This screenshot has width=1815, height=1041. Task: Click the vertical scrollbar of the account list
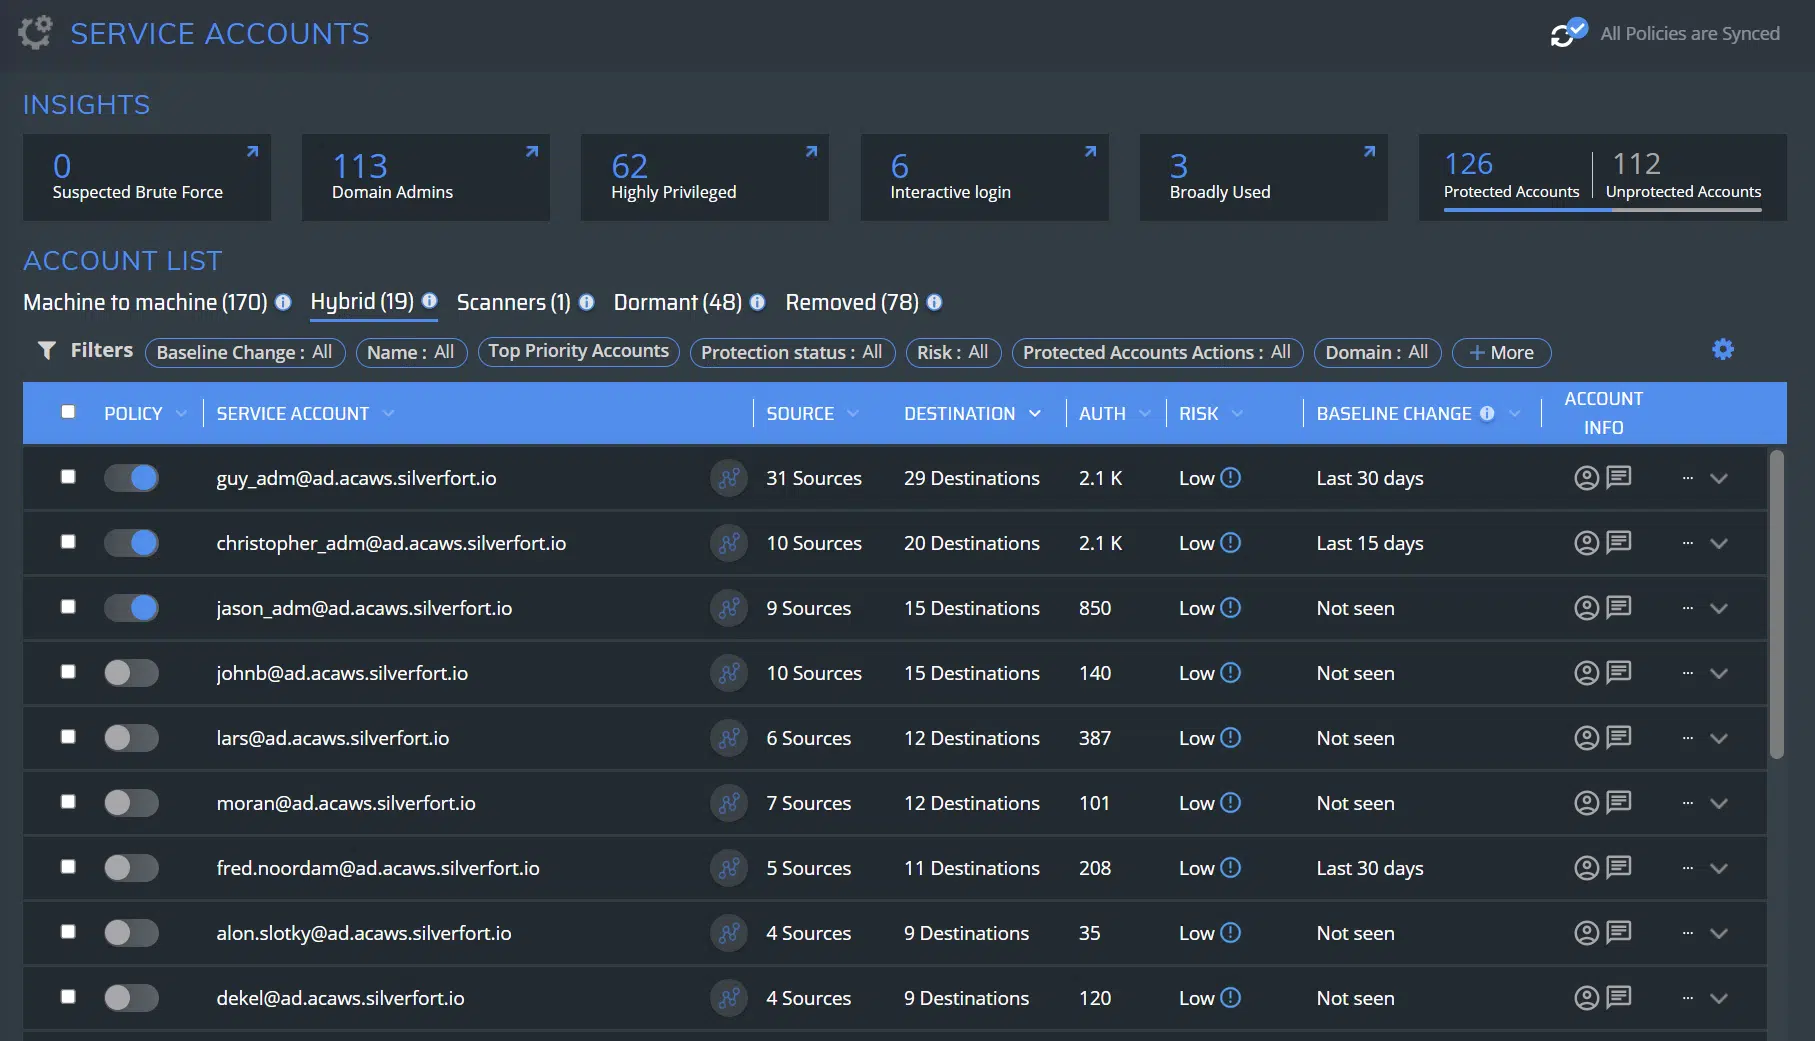tap(1776, 604)
